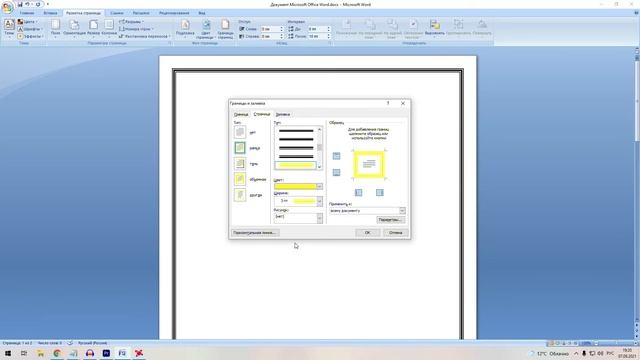Click the yellow border preview sample

[x=369, y=164]
